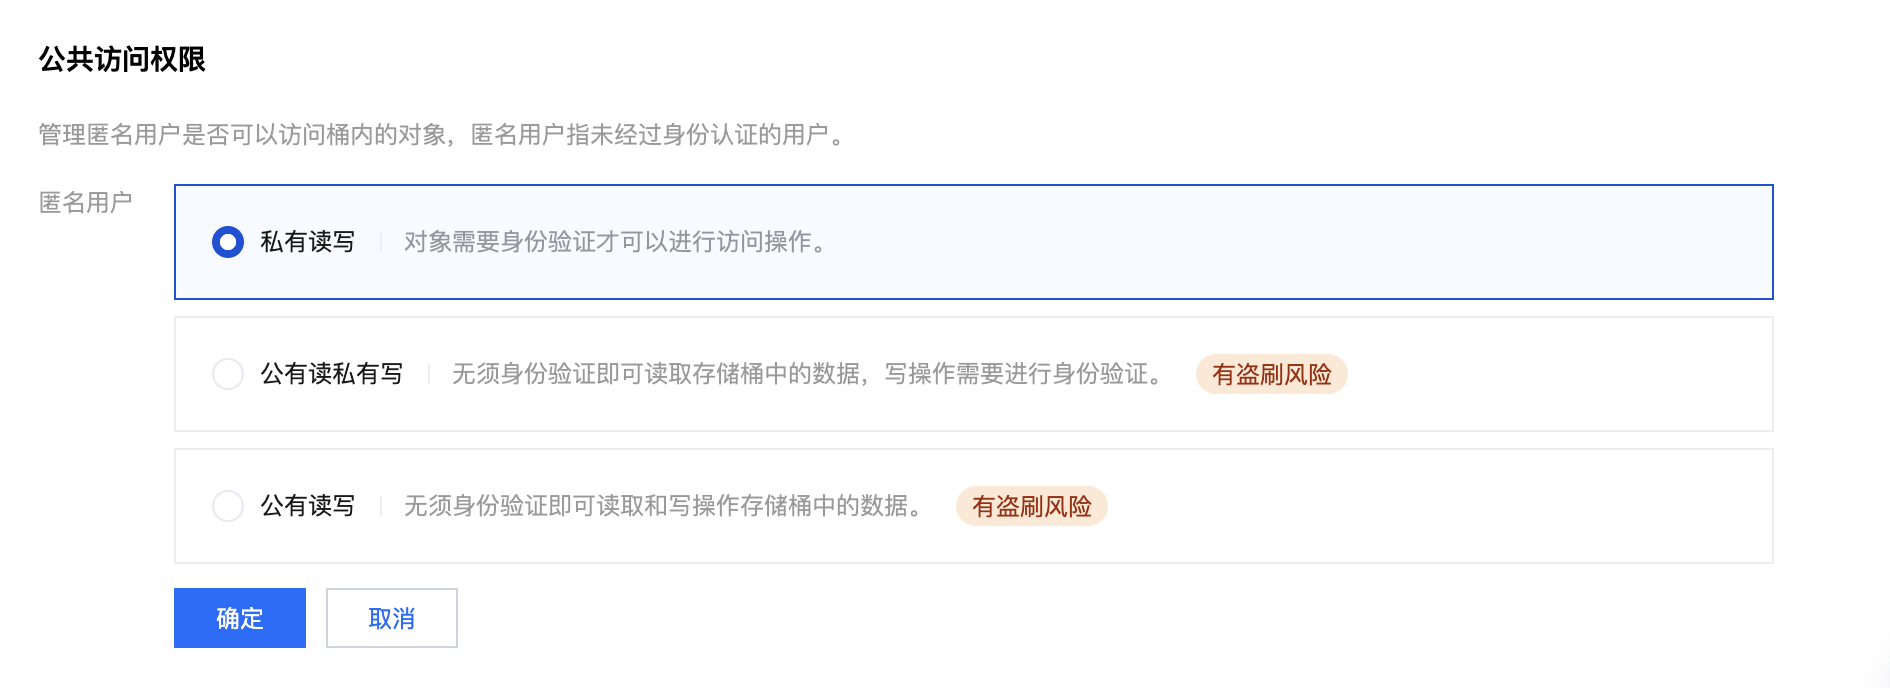The width and height of the screenshot is (1890, 688).
Task: Click description 无须身份验证即可读取和写操作存储桶中的数据
Action: point(662,506)
